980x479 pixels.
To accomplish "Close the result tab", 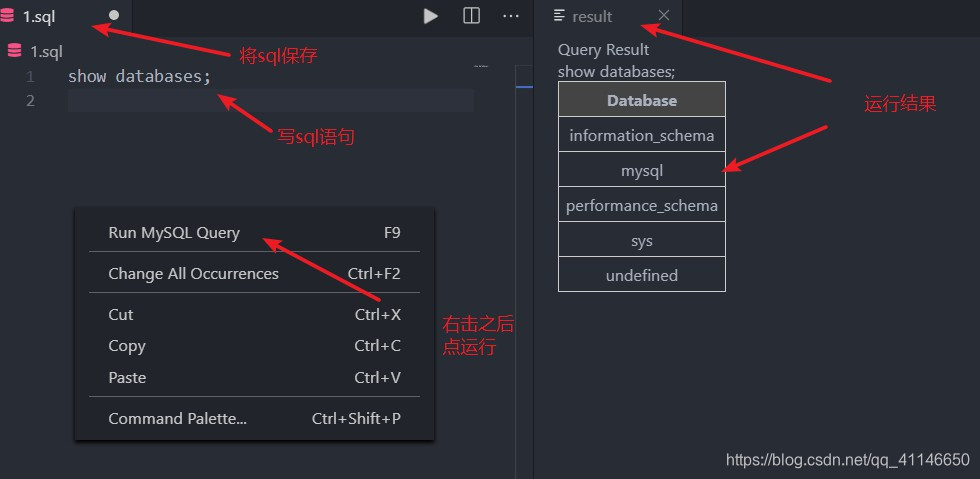I will (664, 16).
